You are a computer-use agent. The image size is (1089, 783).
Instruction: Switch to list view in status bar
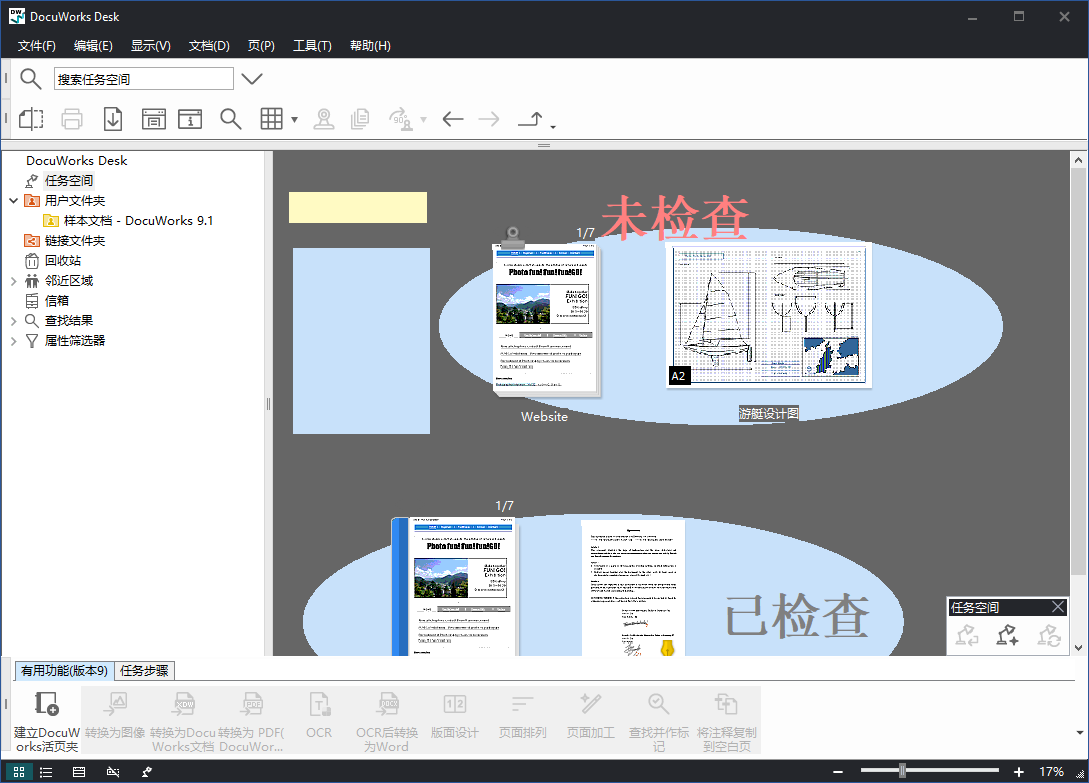46,772
